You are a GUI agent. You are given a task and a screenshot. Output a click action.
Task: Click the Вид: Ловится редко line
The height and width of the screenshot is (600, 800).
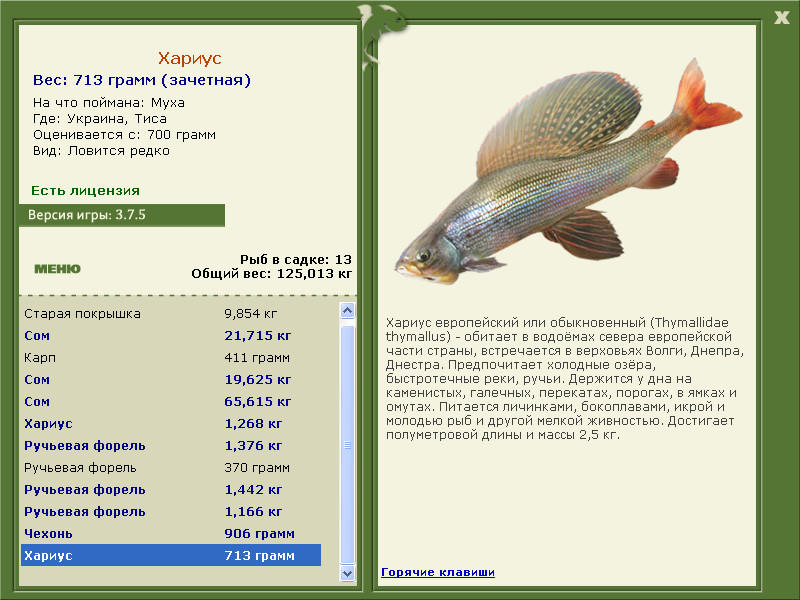[101, 151]
